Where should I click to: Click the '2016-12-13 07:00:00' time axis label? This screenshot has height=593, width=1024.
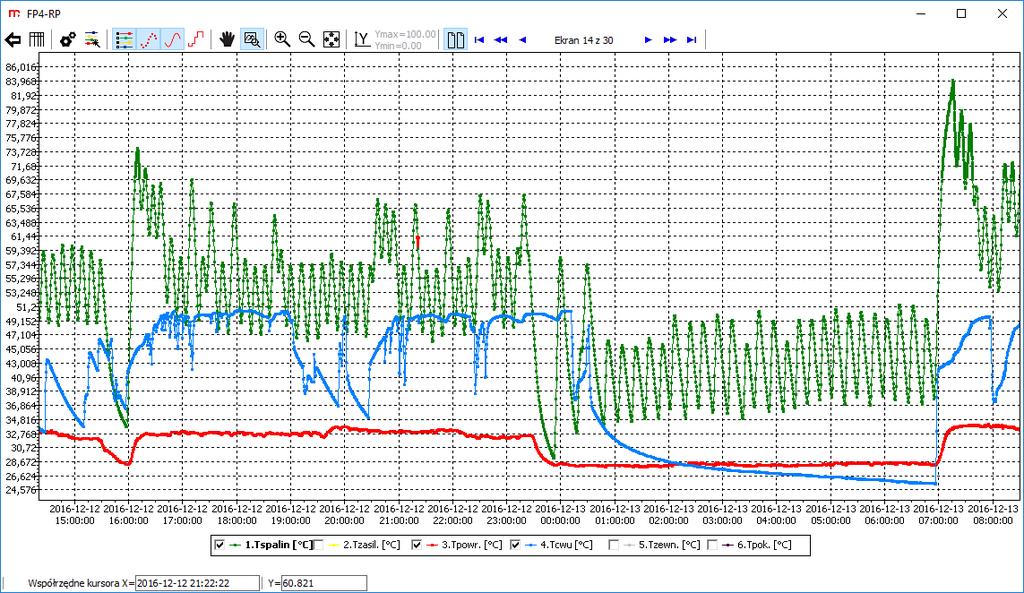[x=938, y=515]
